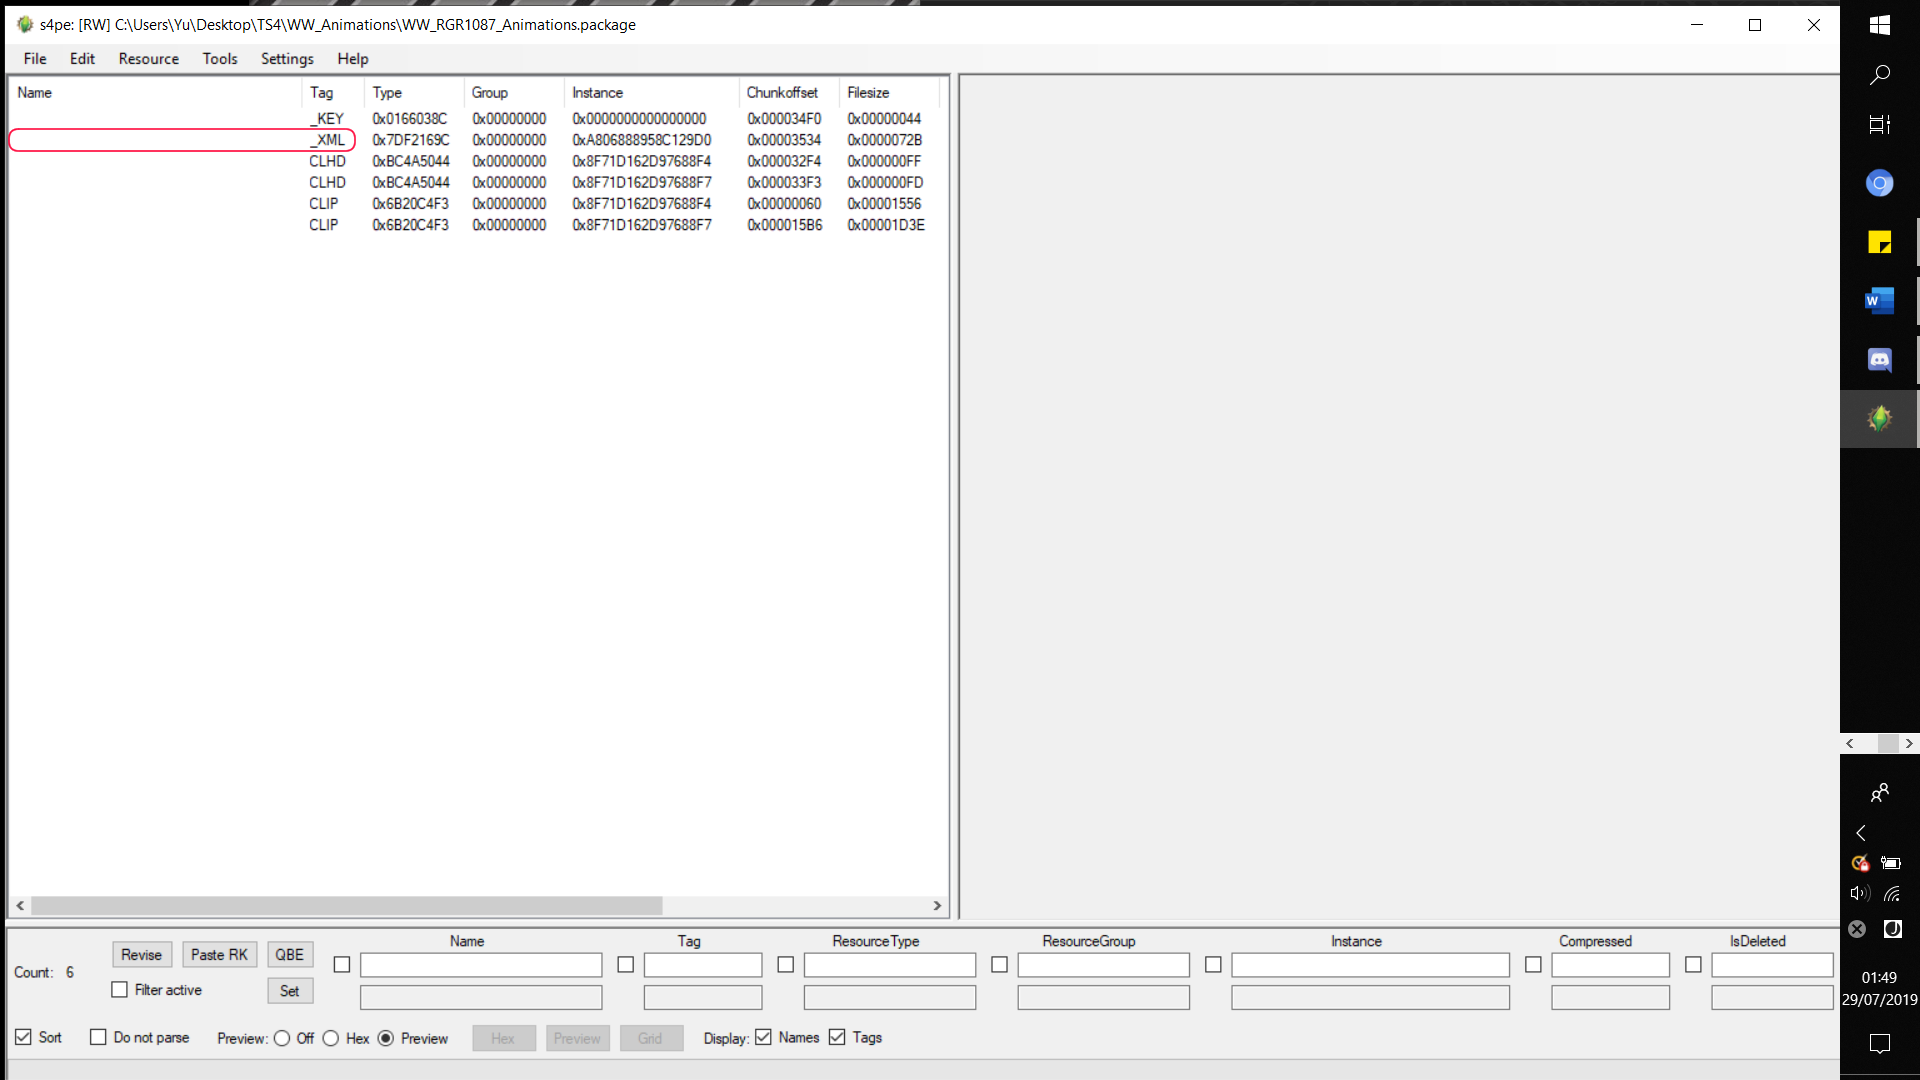1920x1080 pixels.
Task: Check the Instance filter checkbox
Action: [x=1213, y=965]
